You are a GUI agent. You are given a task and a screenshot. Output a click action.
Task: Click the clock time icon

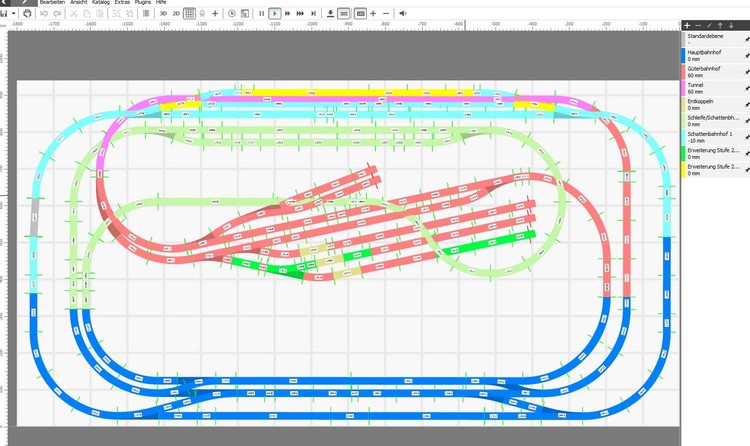coord(232,13)
